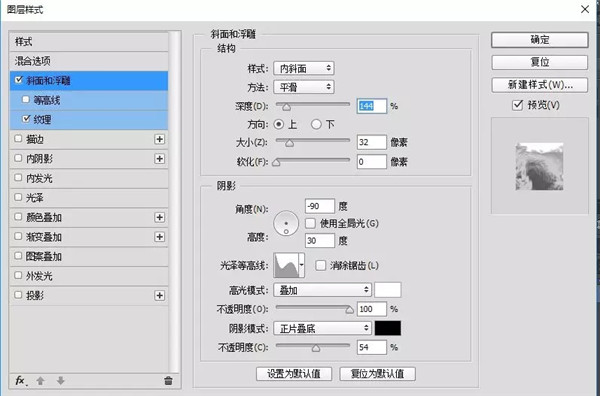The height and width of the screenshot is (396, 600).
Task: Click the style preview thumbnail
Action: coord(540,166)
